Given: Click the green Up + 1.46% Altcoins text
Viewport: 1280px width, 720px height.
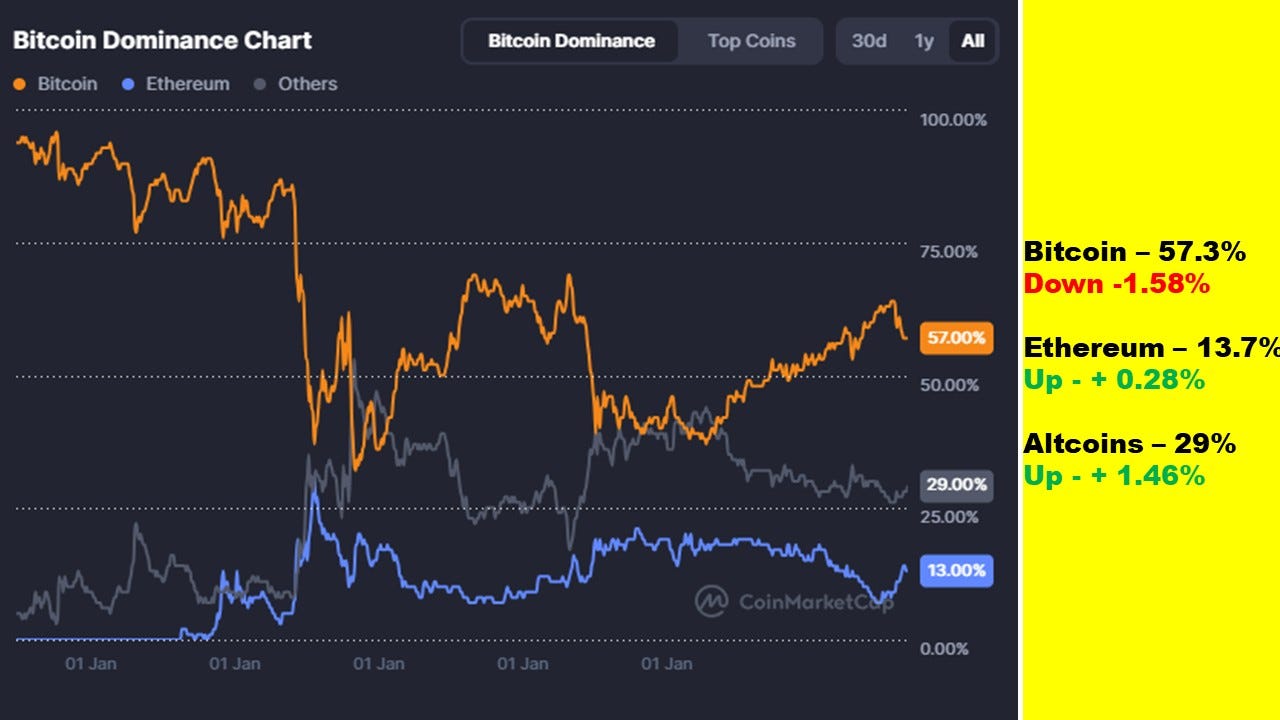Looking at the screenshot, I should 1113,476.
